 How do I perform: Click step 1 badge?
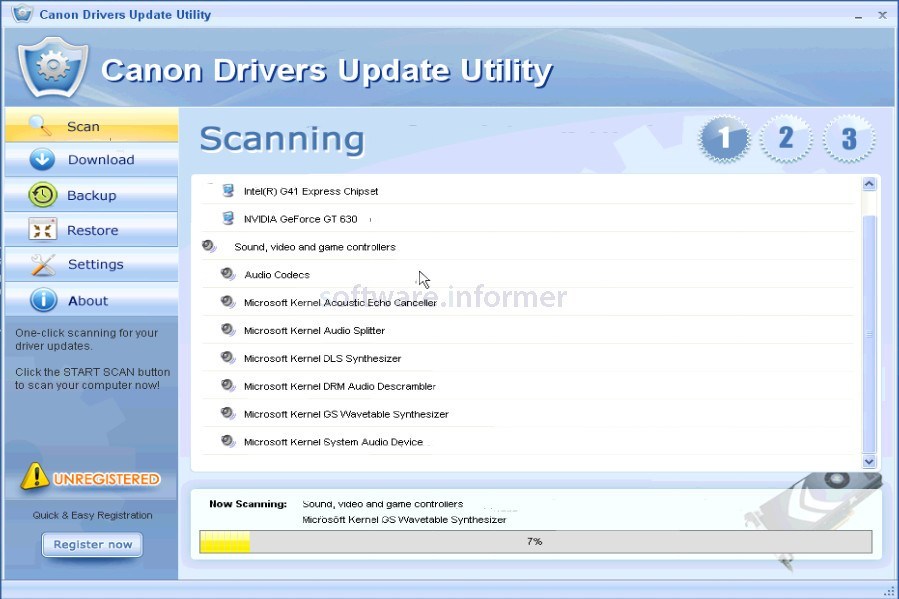[x=724, y=138]
